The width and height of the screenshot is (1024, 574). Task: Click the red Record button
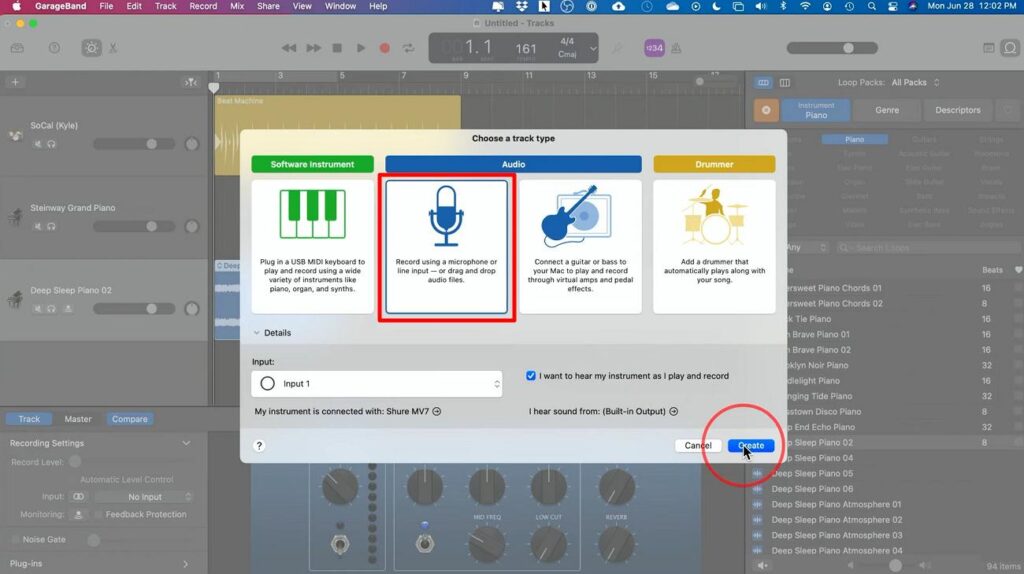pos(385,48)
